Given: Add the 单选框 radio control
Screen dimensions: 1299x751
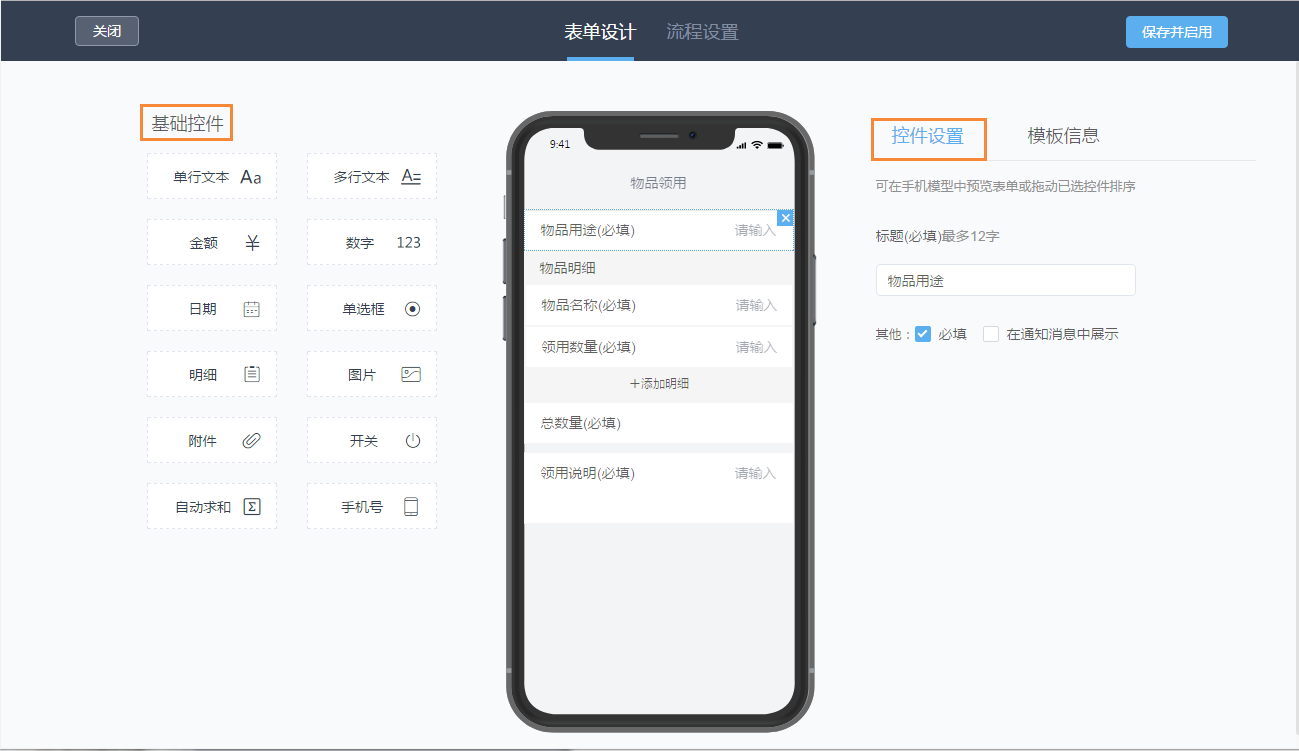Looking at the screenshot, I should click(x=371, y=308).
